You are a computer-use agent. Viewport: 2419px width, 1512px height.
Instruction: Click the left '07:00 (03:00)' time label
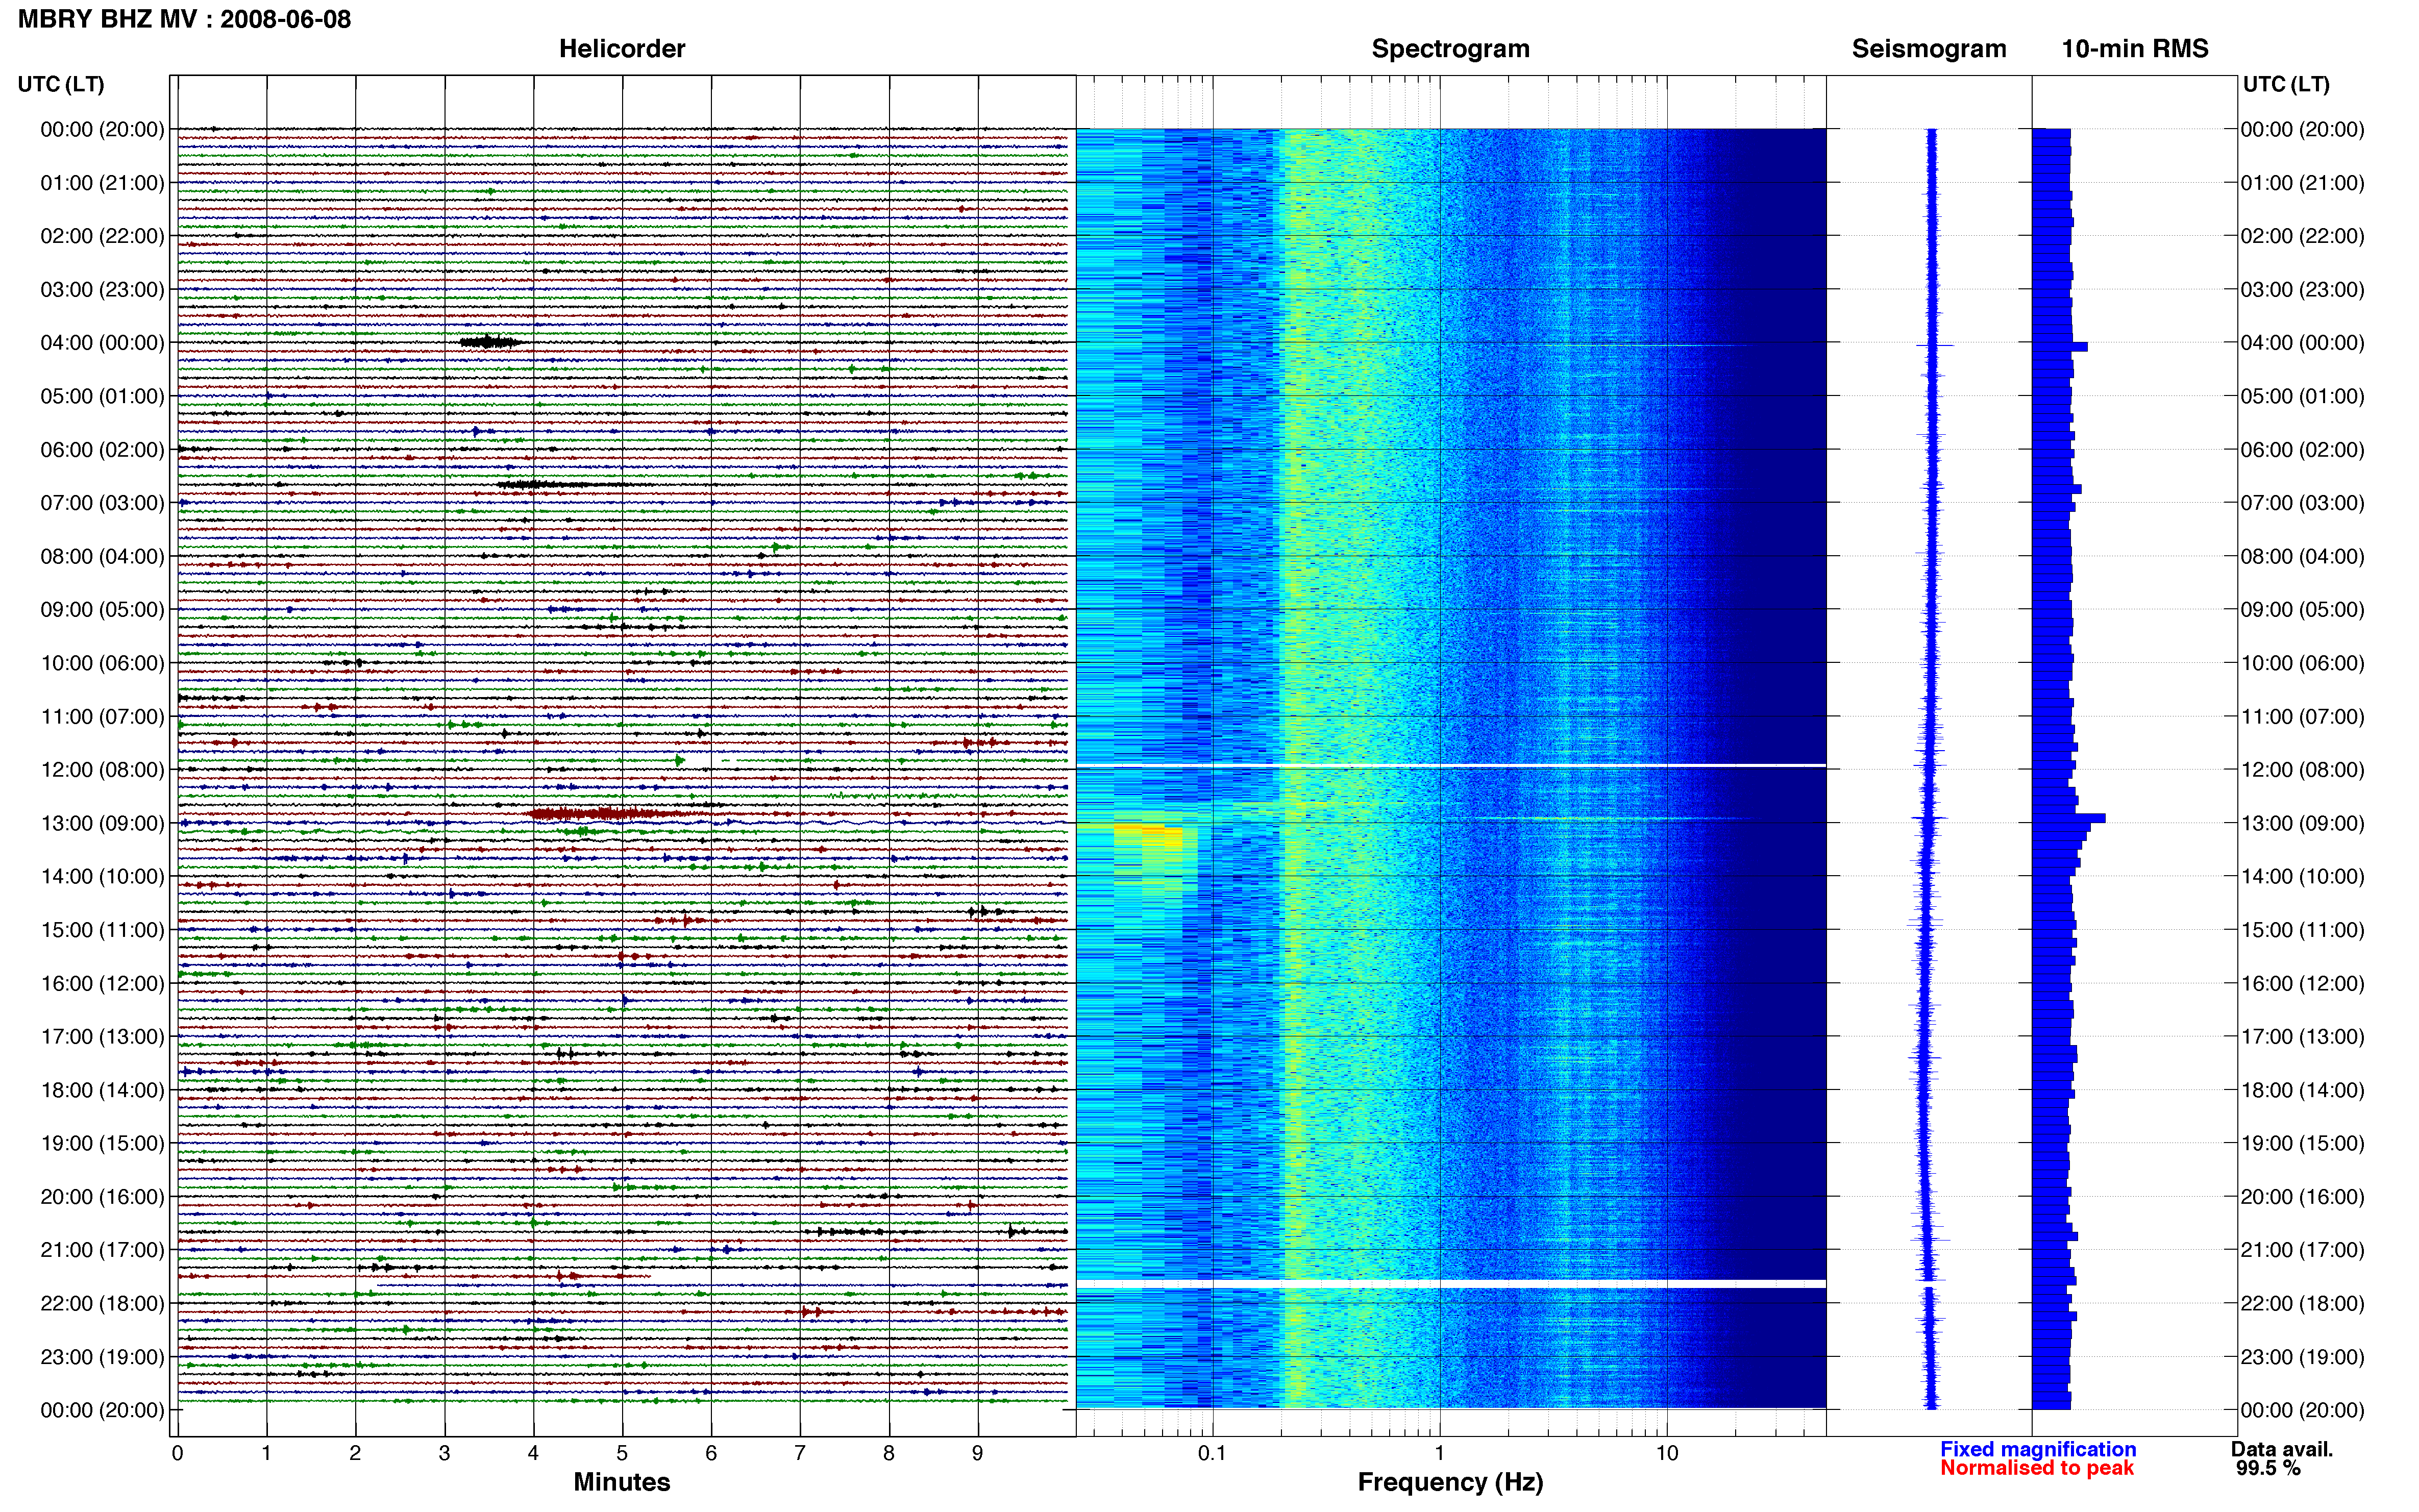tap(102, 502)
